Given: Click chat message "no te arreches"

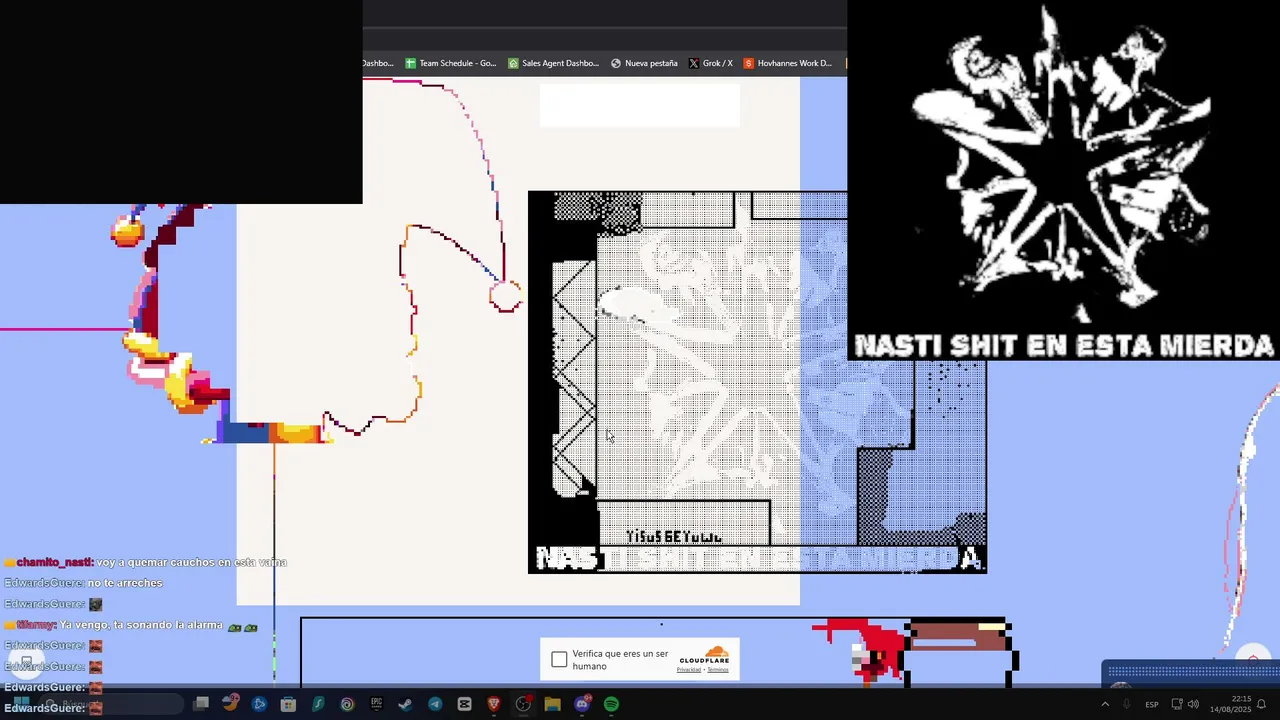Looking at the screenshot, I should 125,583.
